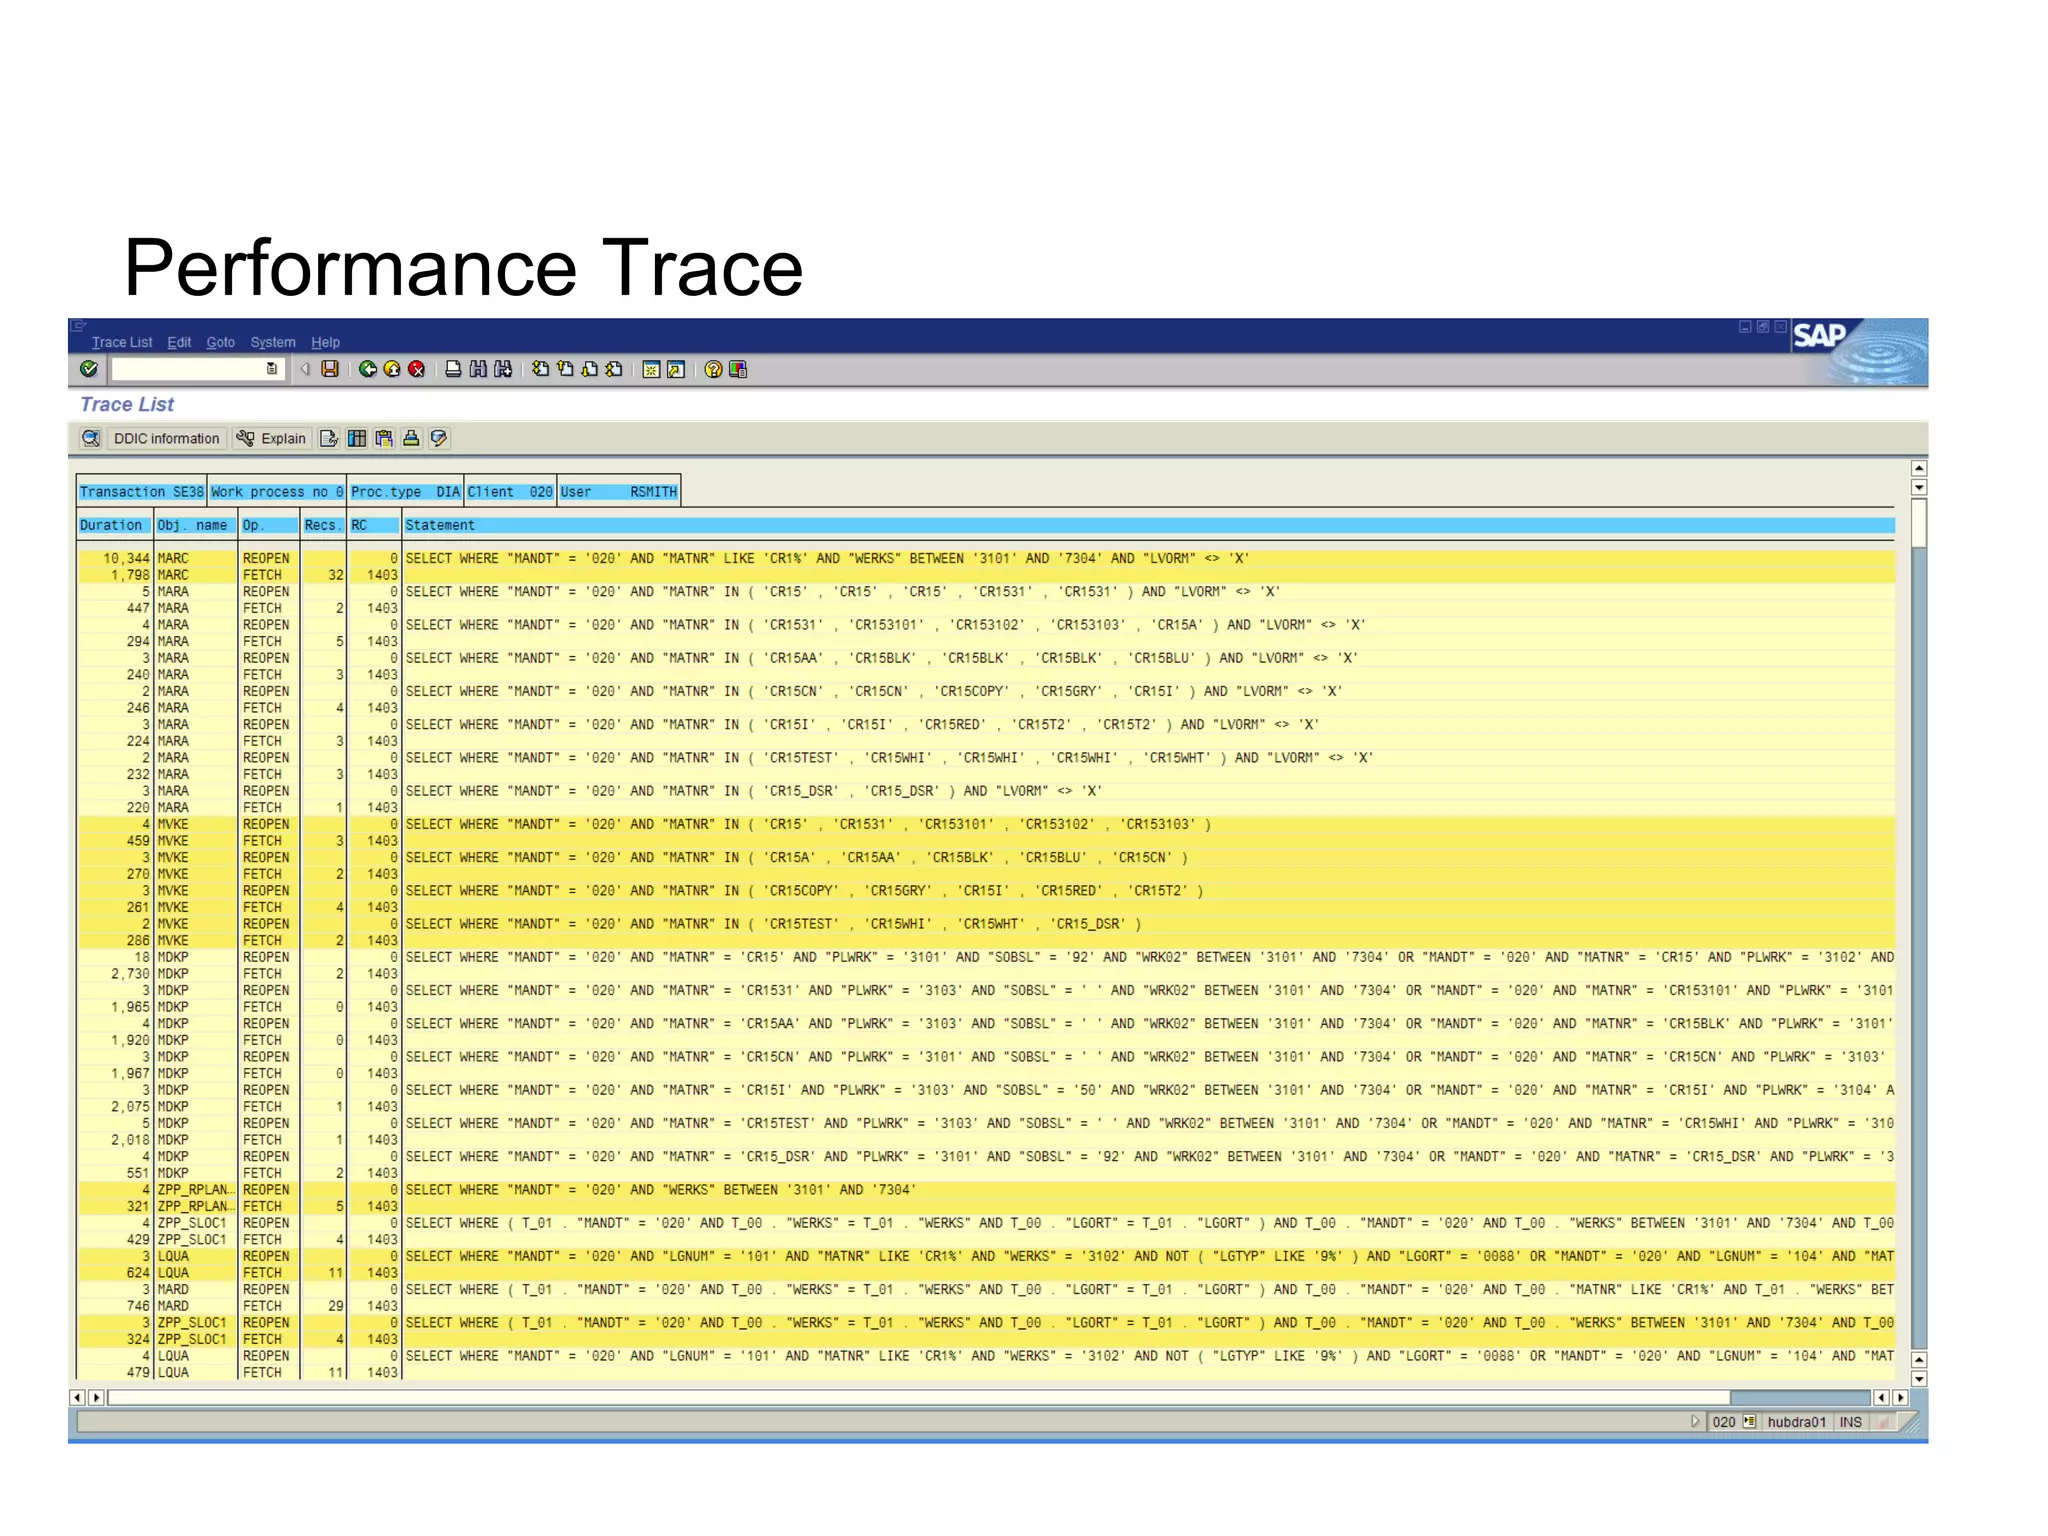Click the red Cancel X icon
Image resolution: width=2048 pixels, height=1536 pixels.
coord(417,369)
